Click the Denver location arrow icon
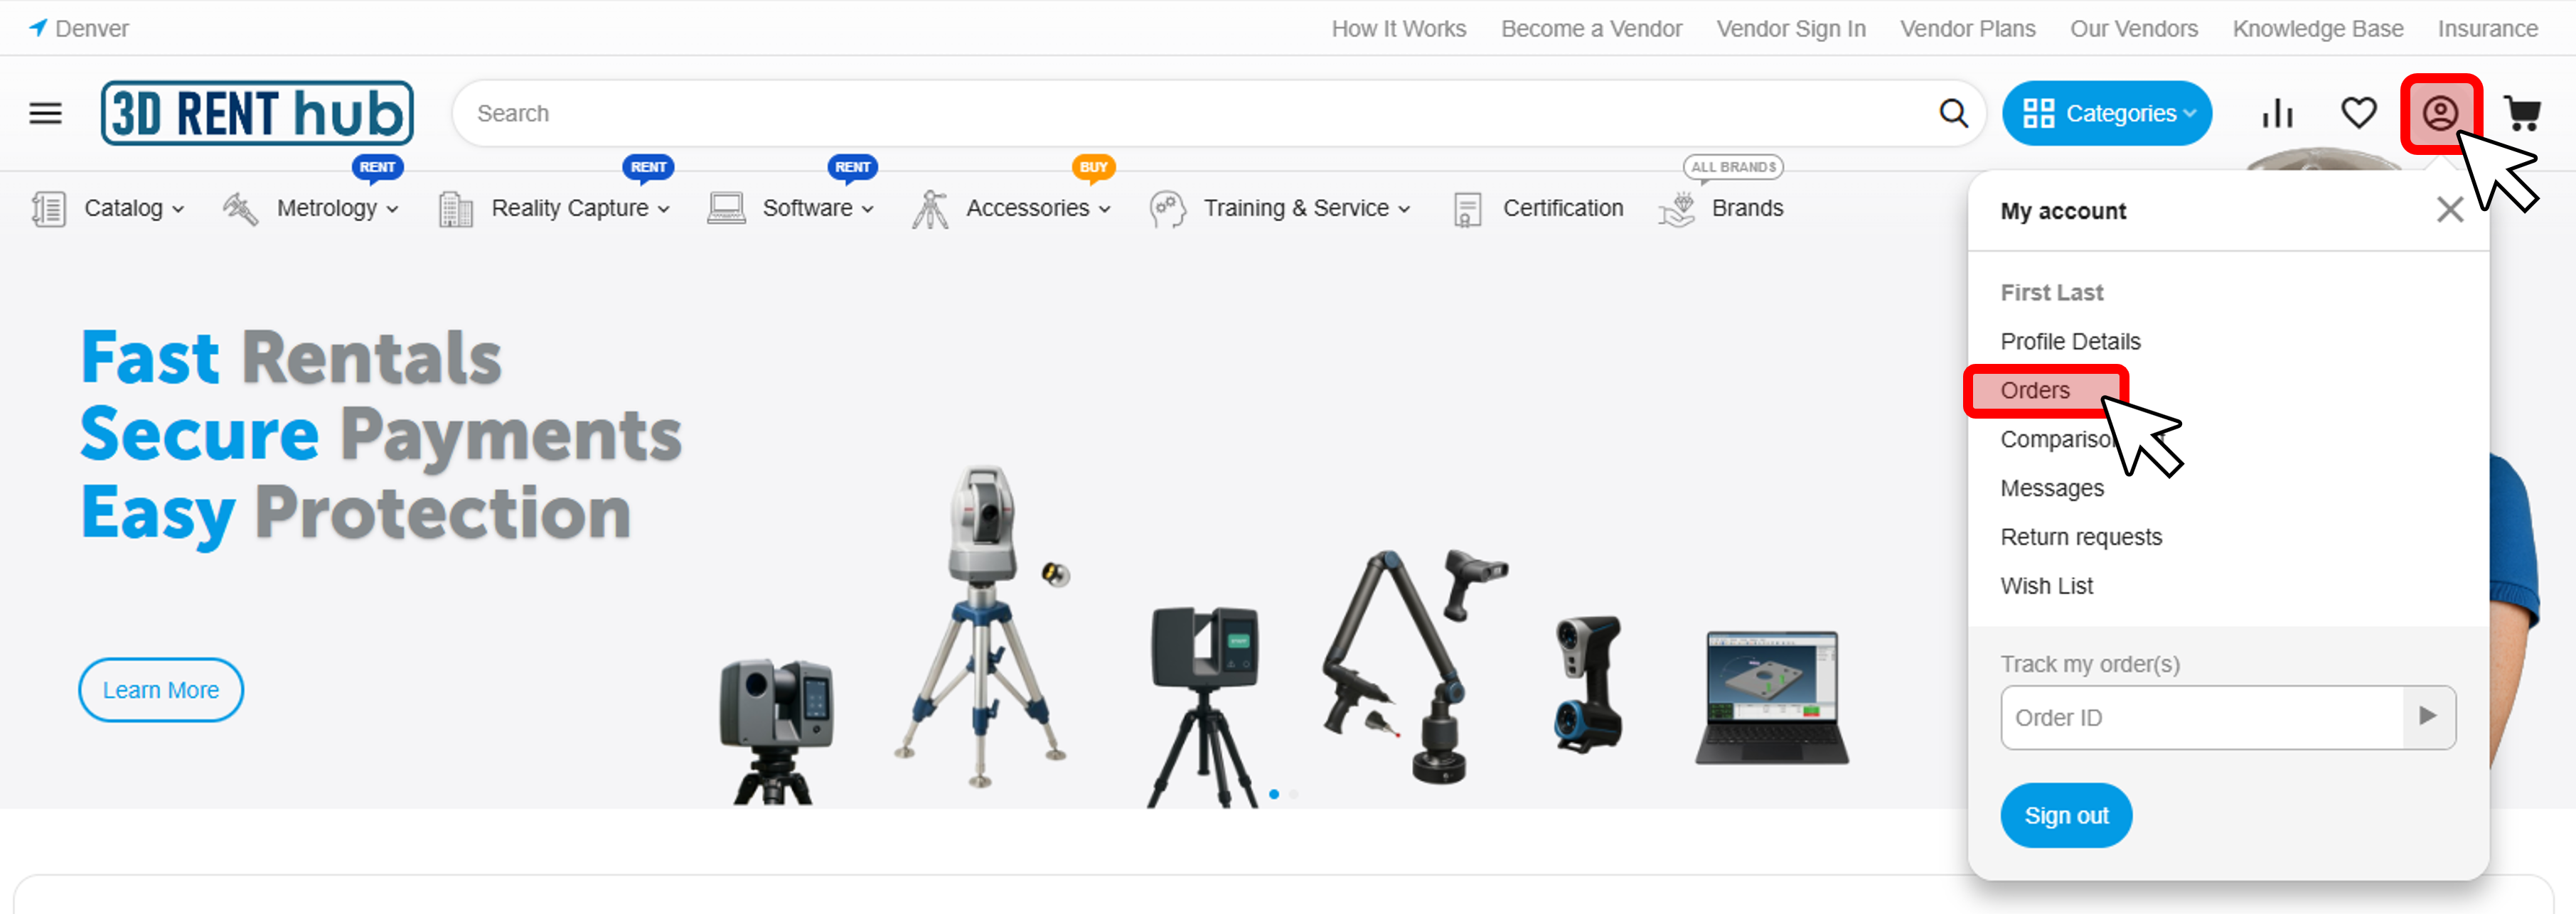 coord(38,28)
